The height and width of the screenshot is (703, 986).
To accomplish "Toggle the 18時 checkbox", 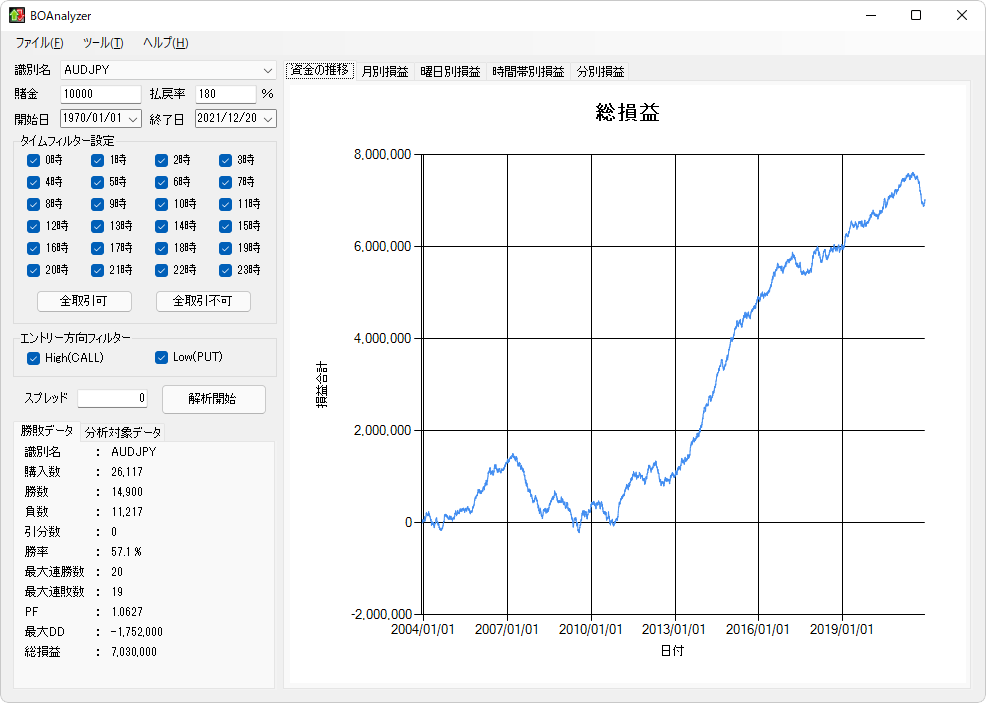I will 162,248.
